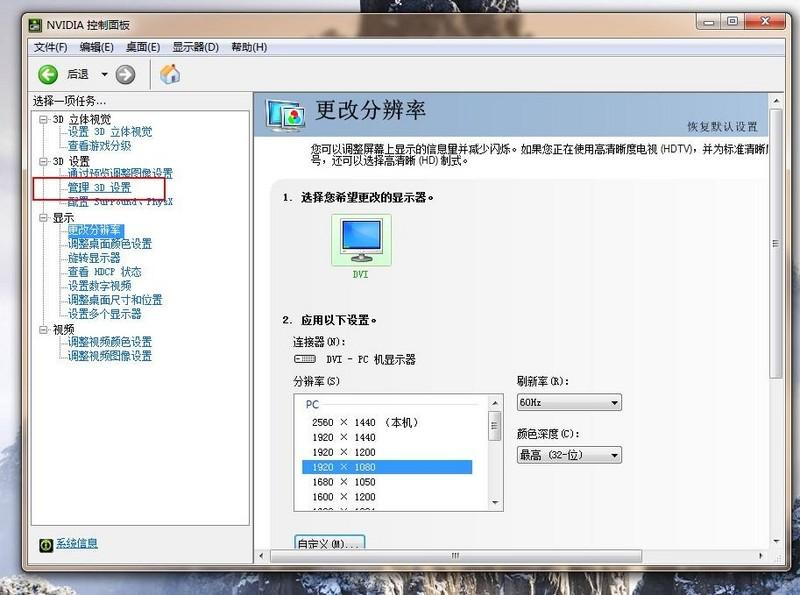Open 设置多个显示器 task

pos(105,314)
